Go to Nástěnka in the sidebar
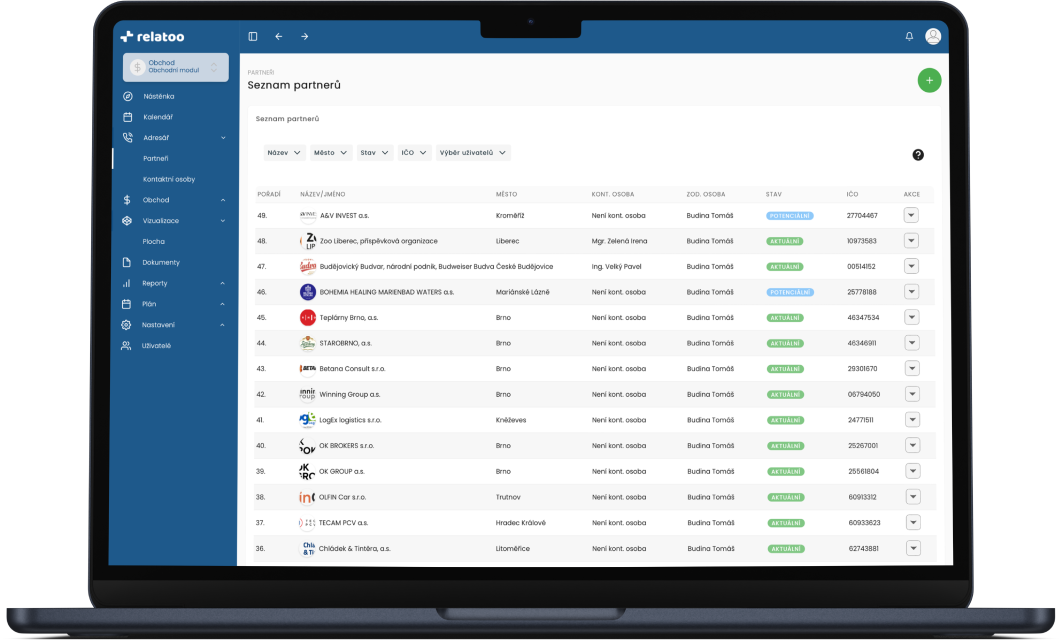Viewport: 1063px width, 640px height. click(159, 96)
